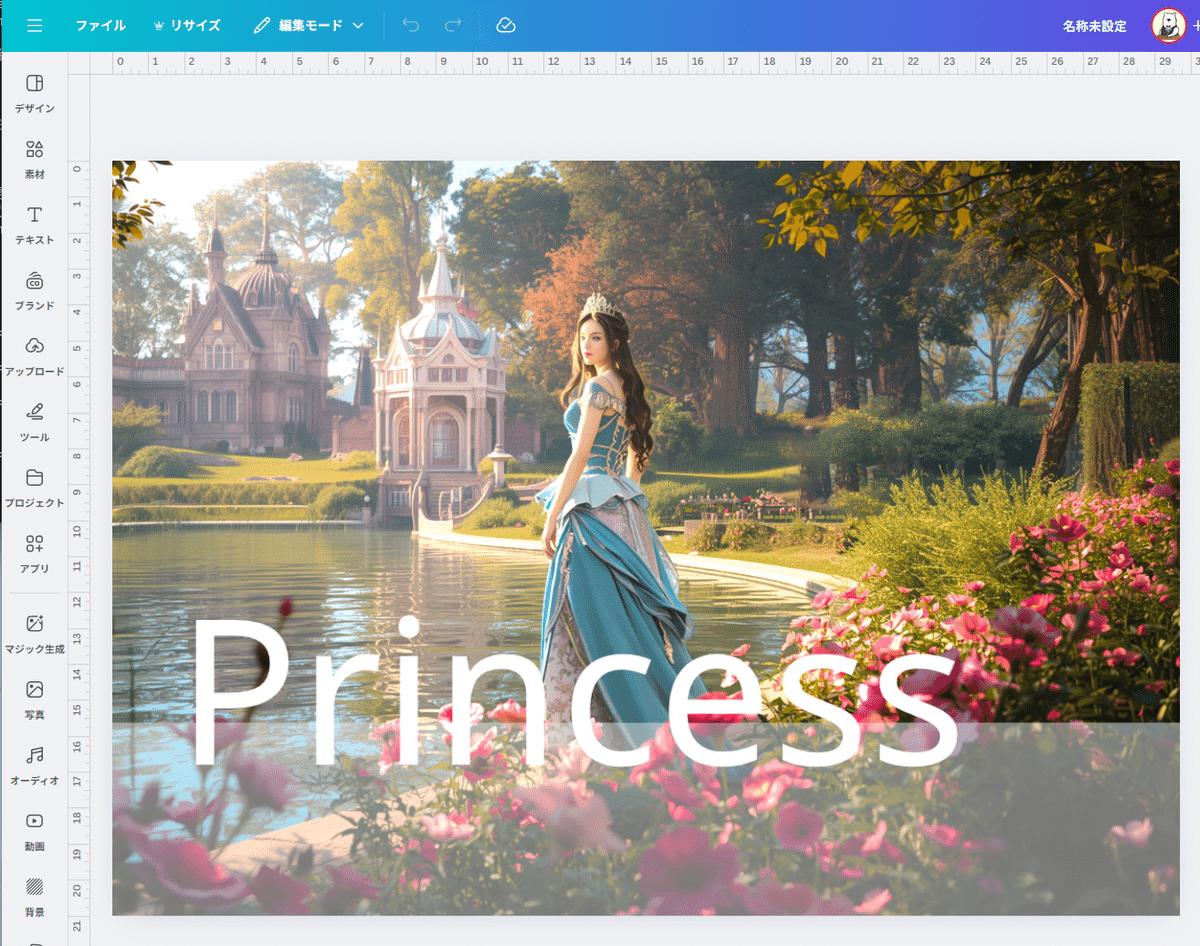Open the ファイル menu
This screenshot has width=1200, height=946.
click(101, 26)
